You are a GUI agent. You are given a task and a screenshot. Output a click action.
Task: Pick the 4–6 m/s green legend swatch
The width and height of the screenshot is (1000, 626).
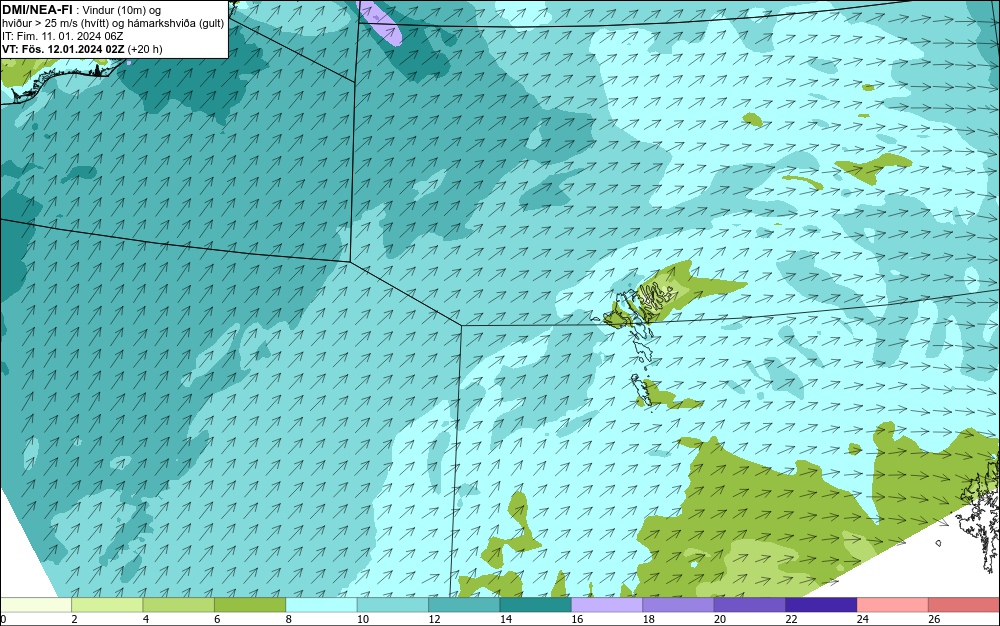[x=179, y=605]
